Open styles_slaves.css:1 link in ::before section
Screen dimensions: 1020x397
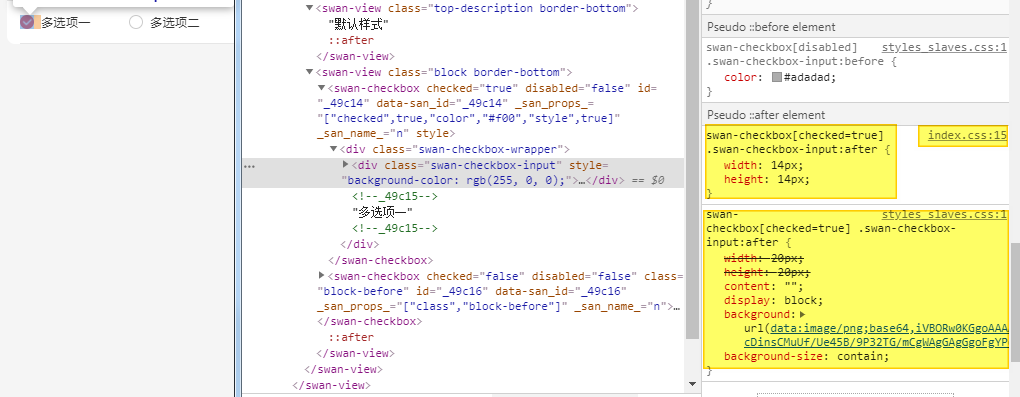944,48
